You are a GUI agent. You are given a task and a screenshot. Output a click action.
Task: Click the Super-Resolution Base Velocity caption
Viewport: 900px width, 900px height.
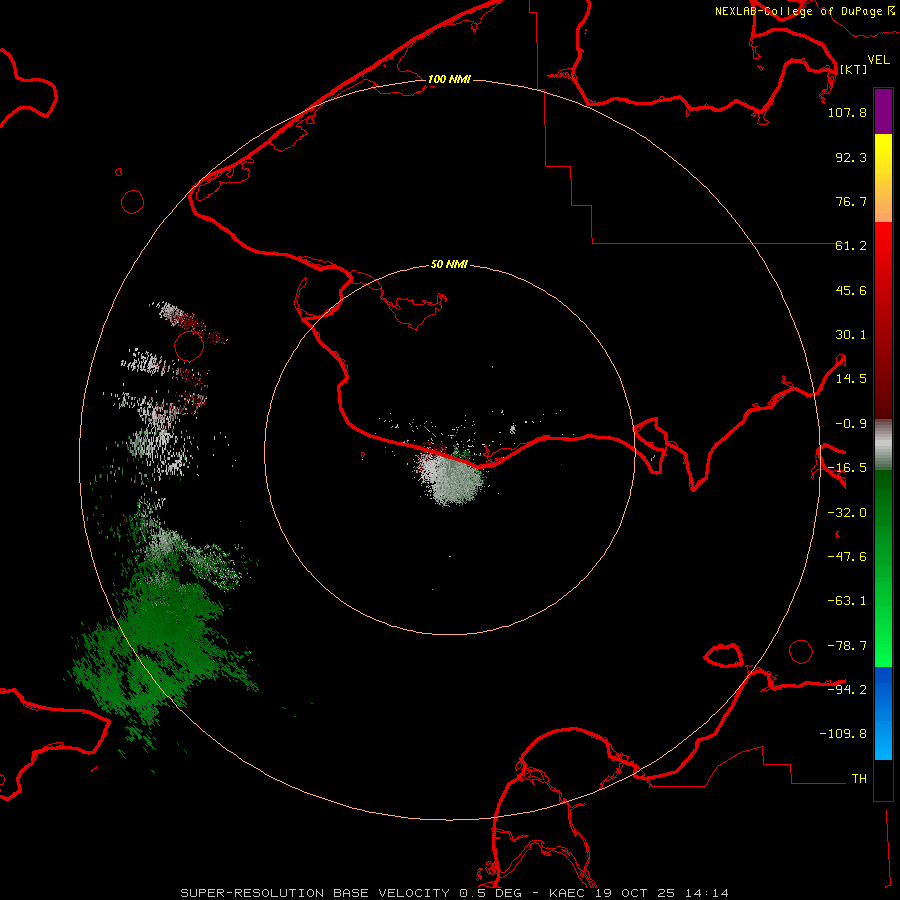click(454, 893)
